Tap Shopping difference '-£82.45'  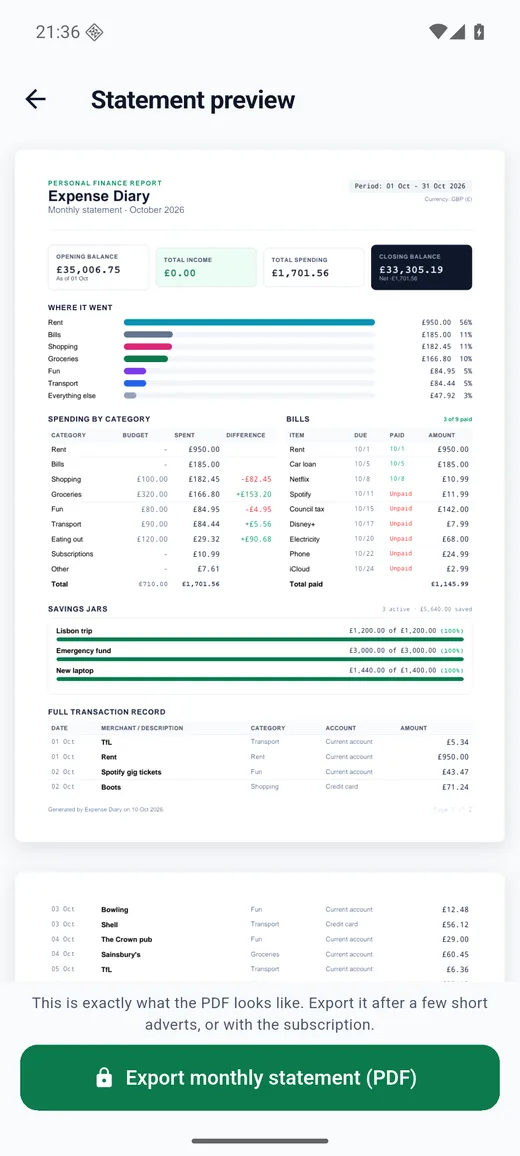point(255,479)
